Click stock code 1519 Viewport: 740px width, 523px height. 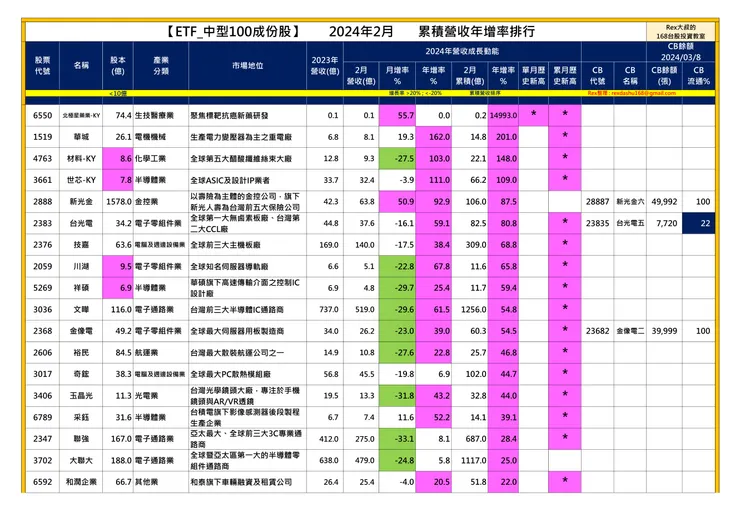42,137
